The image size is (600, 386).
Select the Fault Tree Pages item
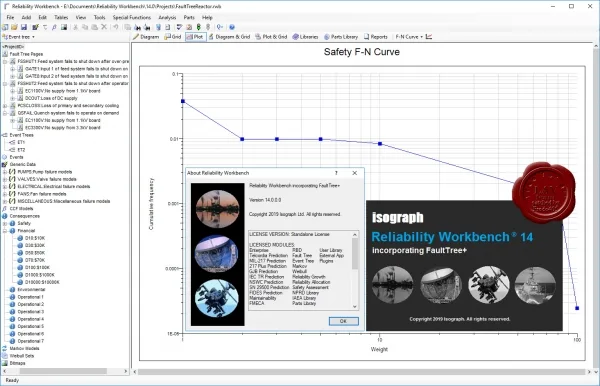coord(26,54)
